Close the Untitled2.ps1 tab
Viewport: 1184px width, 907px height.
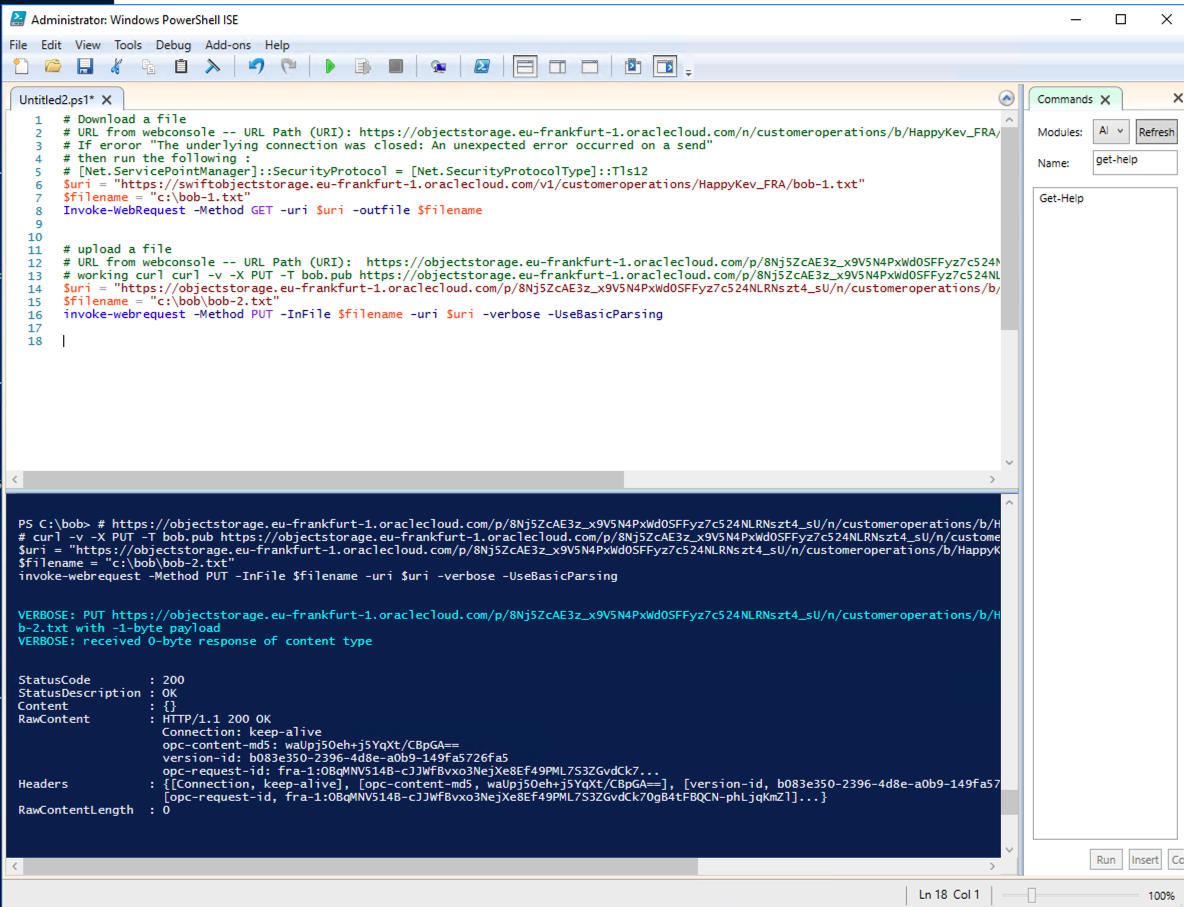point(106,100)
